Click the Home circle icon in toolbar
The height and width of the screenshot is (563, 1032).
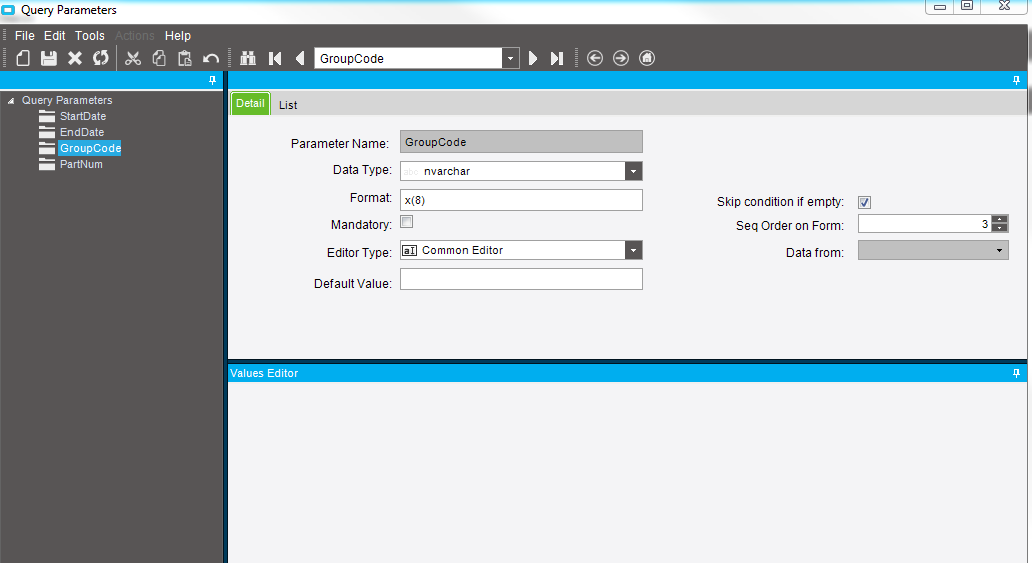coord(647,58)
